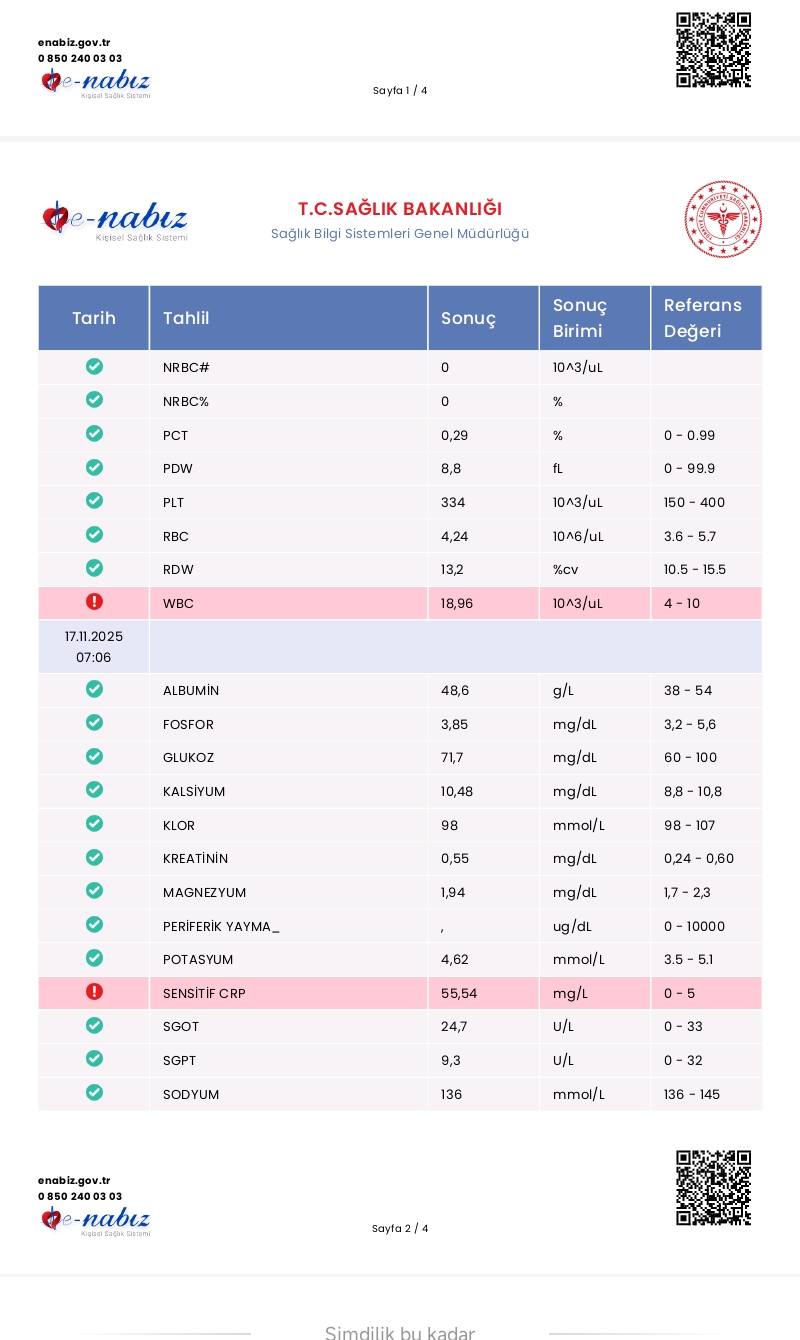Click the enabiz.gov.tr link at top
The height and width of the screenshot is (1340, 800).
click(x=74, y=43)
